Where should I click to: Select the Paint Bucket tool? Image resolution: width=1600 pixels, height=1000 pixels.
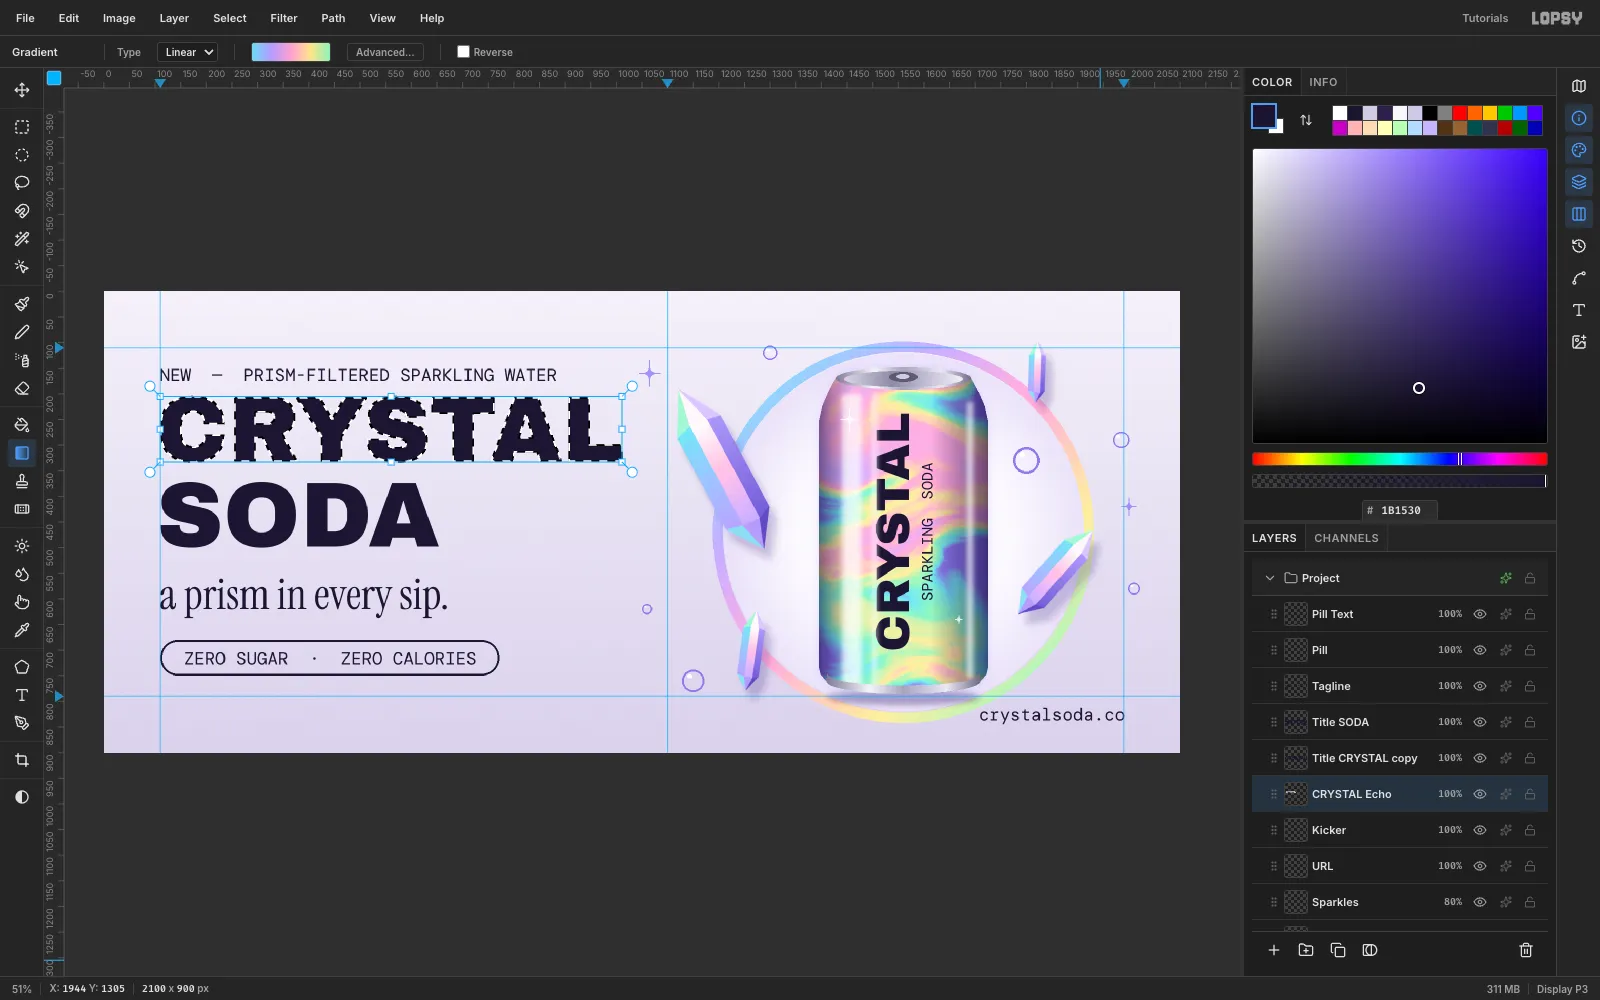(x=22, y=425)
